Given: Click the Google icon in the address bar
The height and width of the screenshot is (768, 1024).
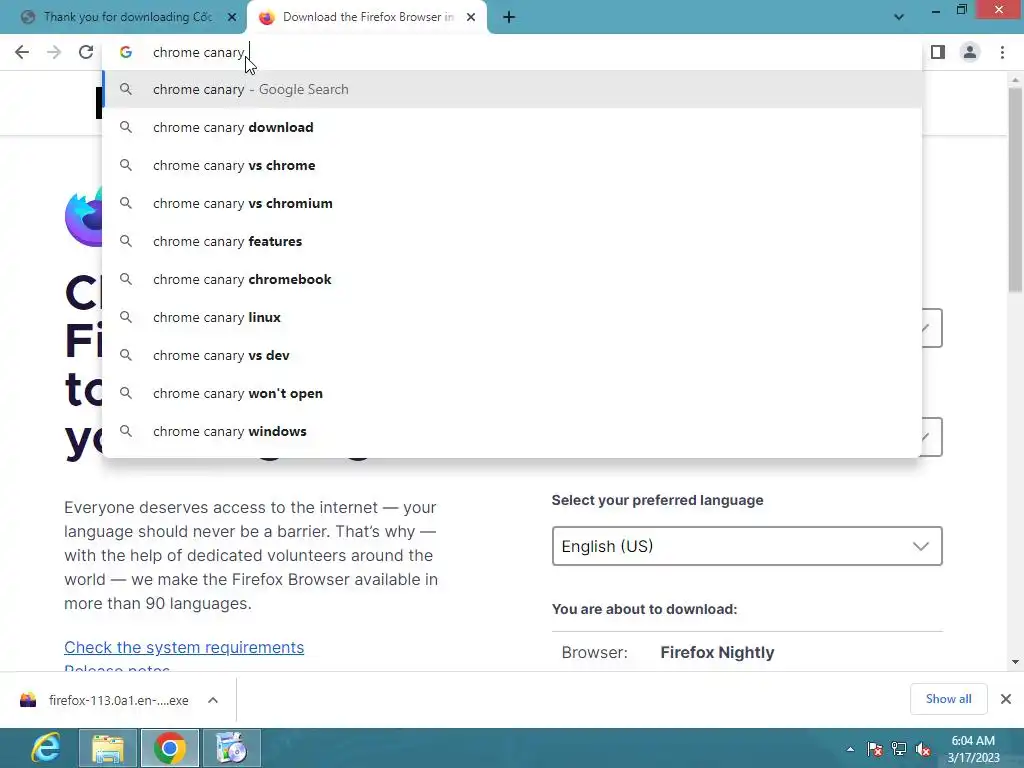Looking at the screenshot, I should pos(126,52).
